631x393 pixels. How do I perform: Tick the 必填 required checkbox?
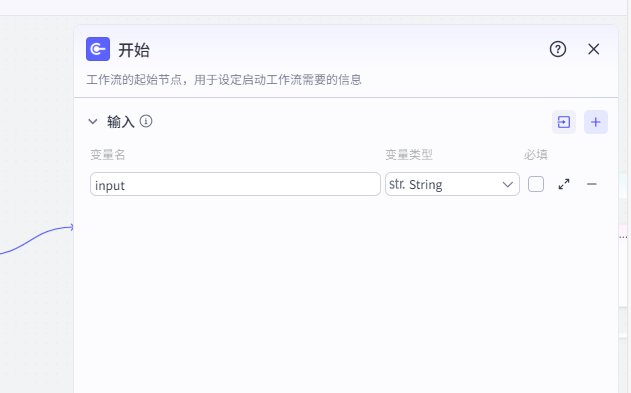(x=536, y=184)
